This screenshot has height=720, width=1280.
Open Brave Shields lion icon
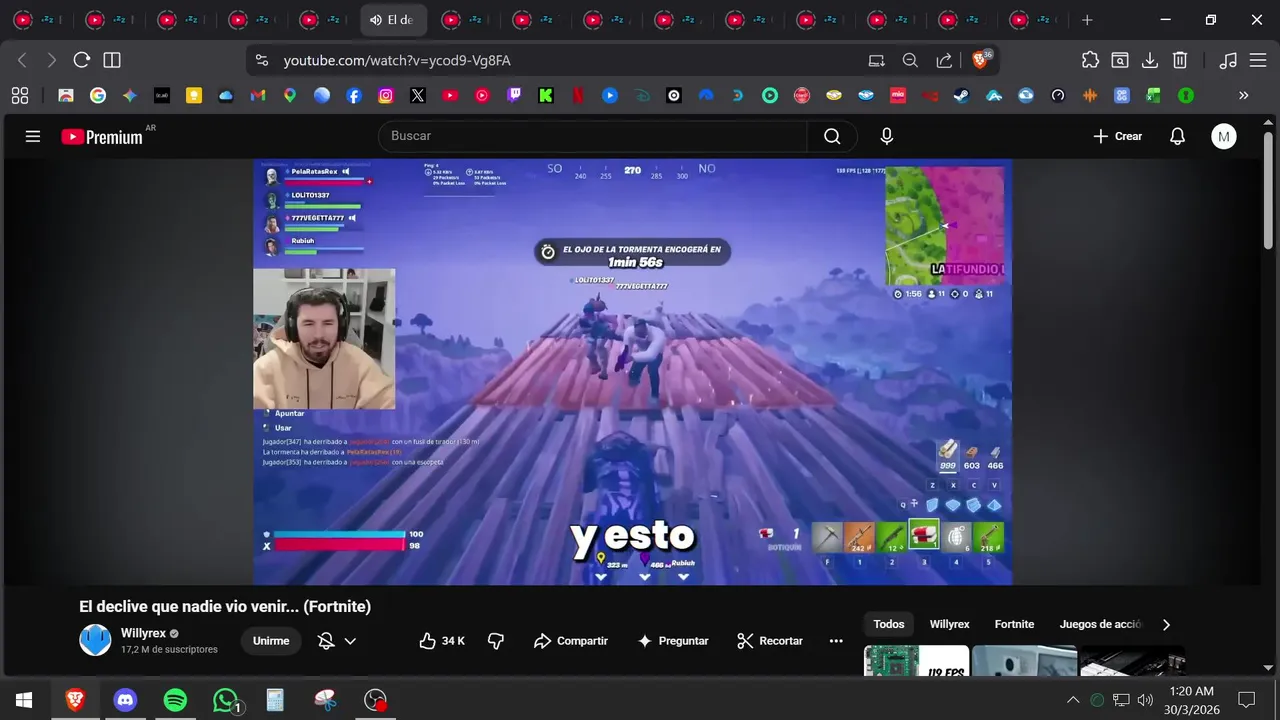(x=980, y=60)
